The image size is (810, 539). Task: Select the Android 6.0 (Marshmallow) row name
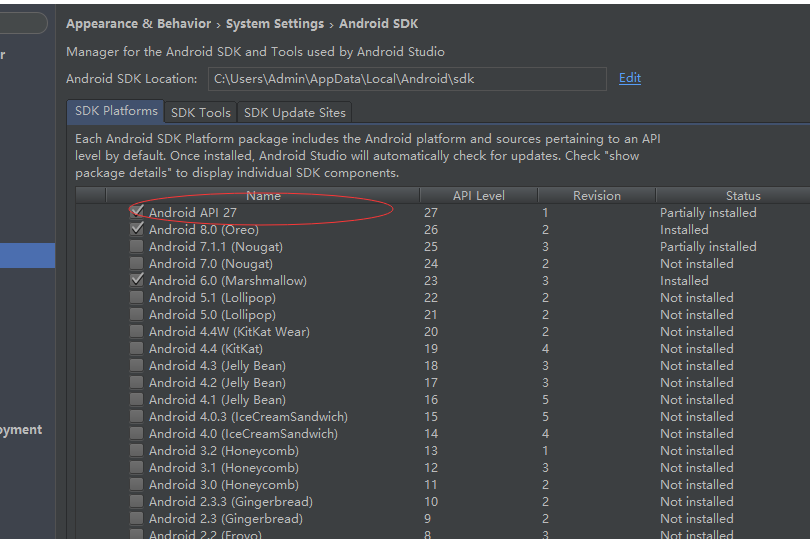[228, 281]
